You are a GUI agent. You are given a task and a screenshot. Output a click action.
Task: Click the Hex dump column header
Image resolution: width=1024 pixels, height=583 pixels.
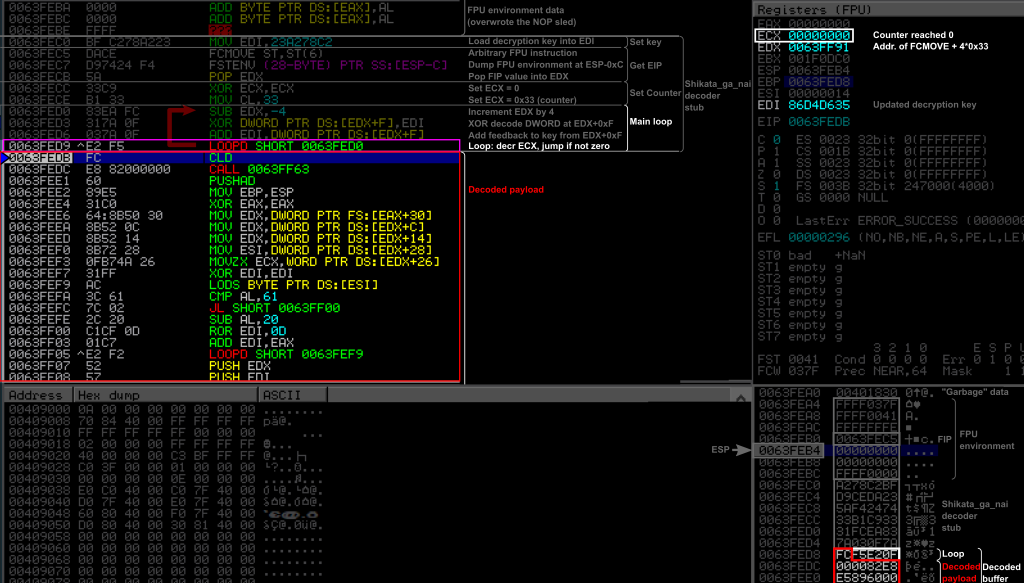105,395
